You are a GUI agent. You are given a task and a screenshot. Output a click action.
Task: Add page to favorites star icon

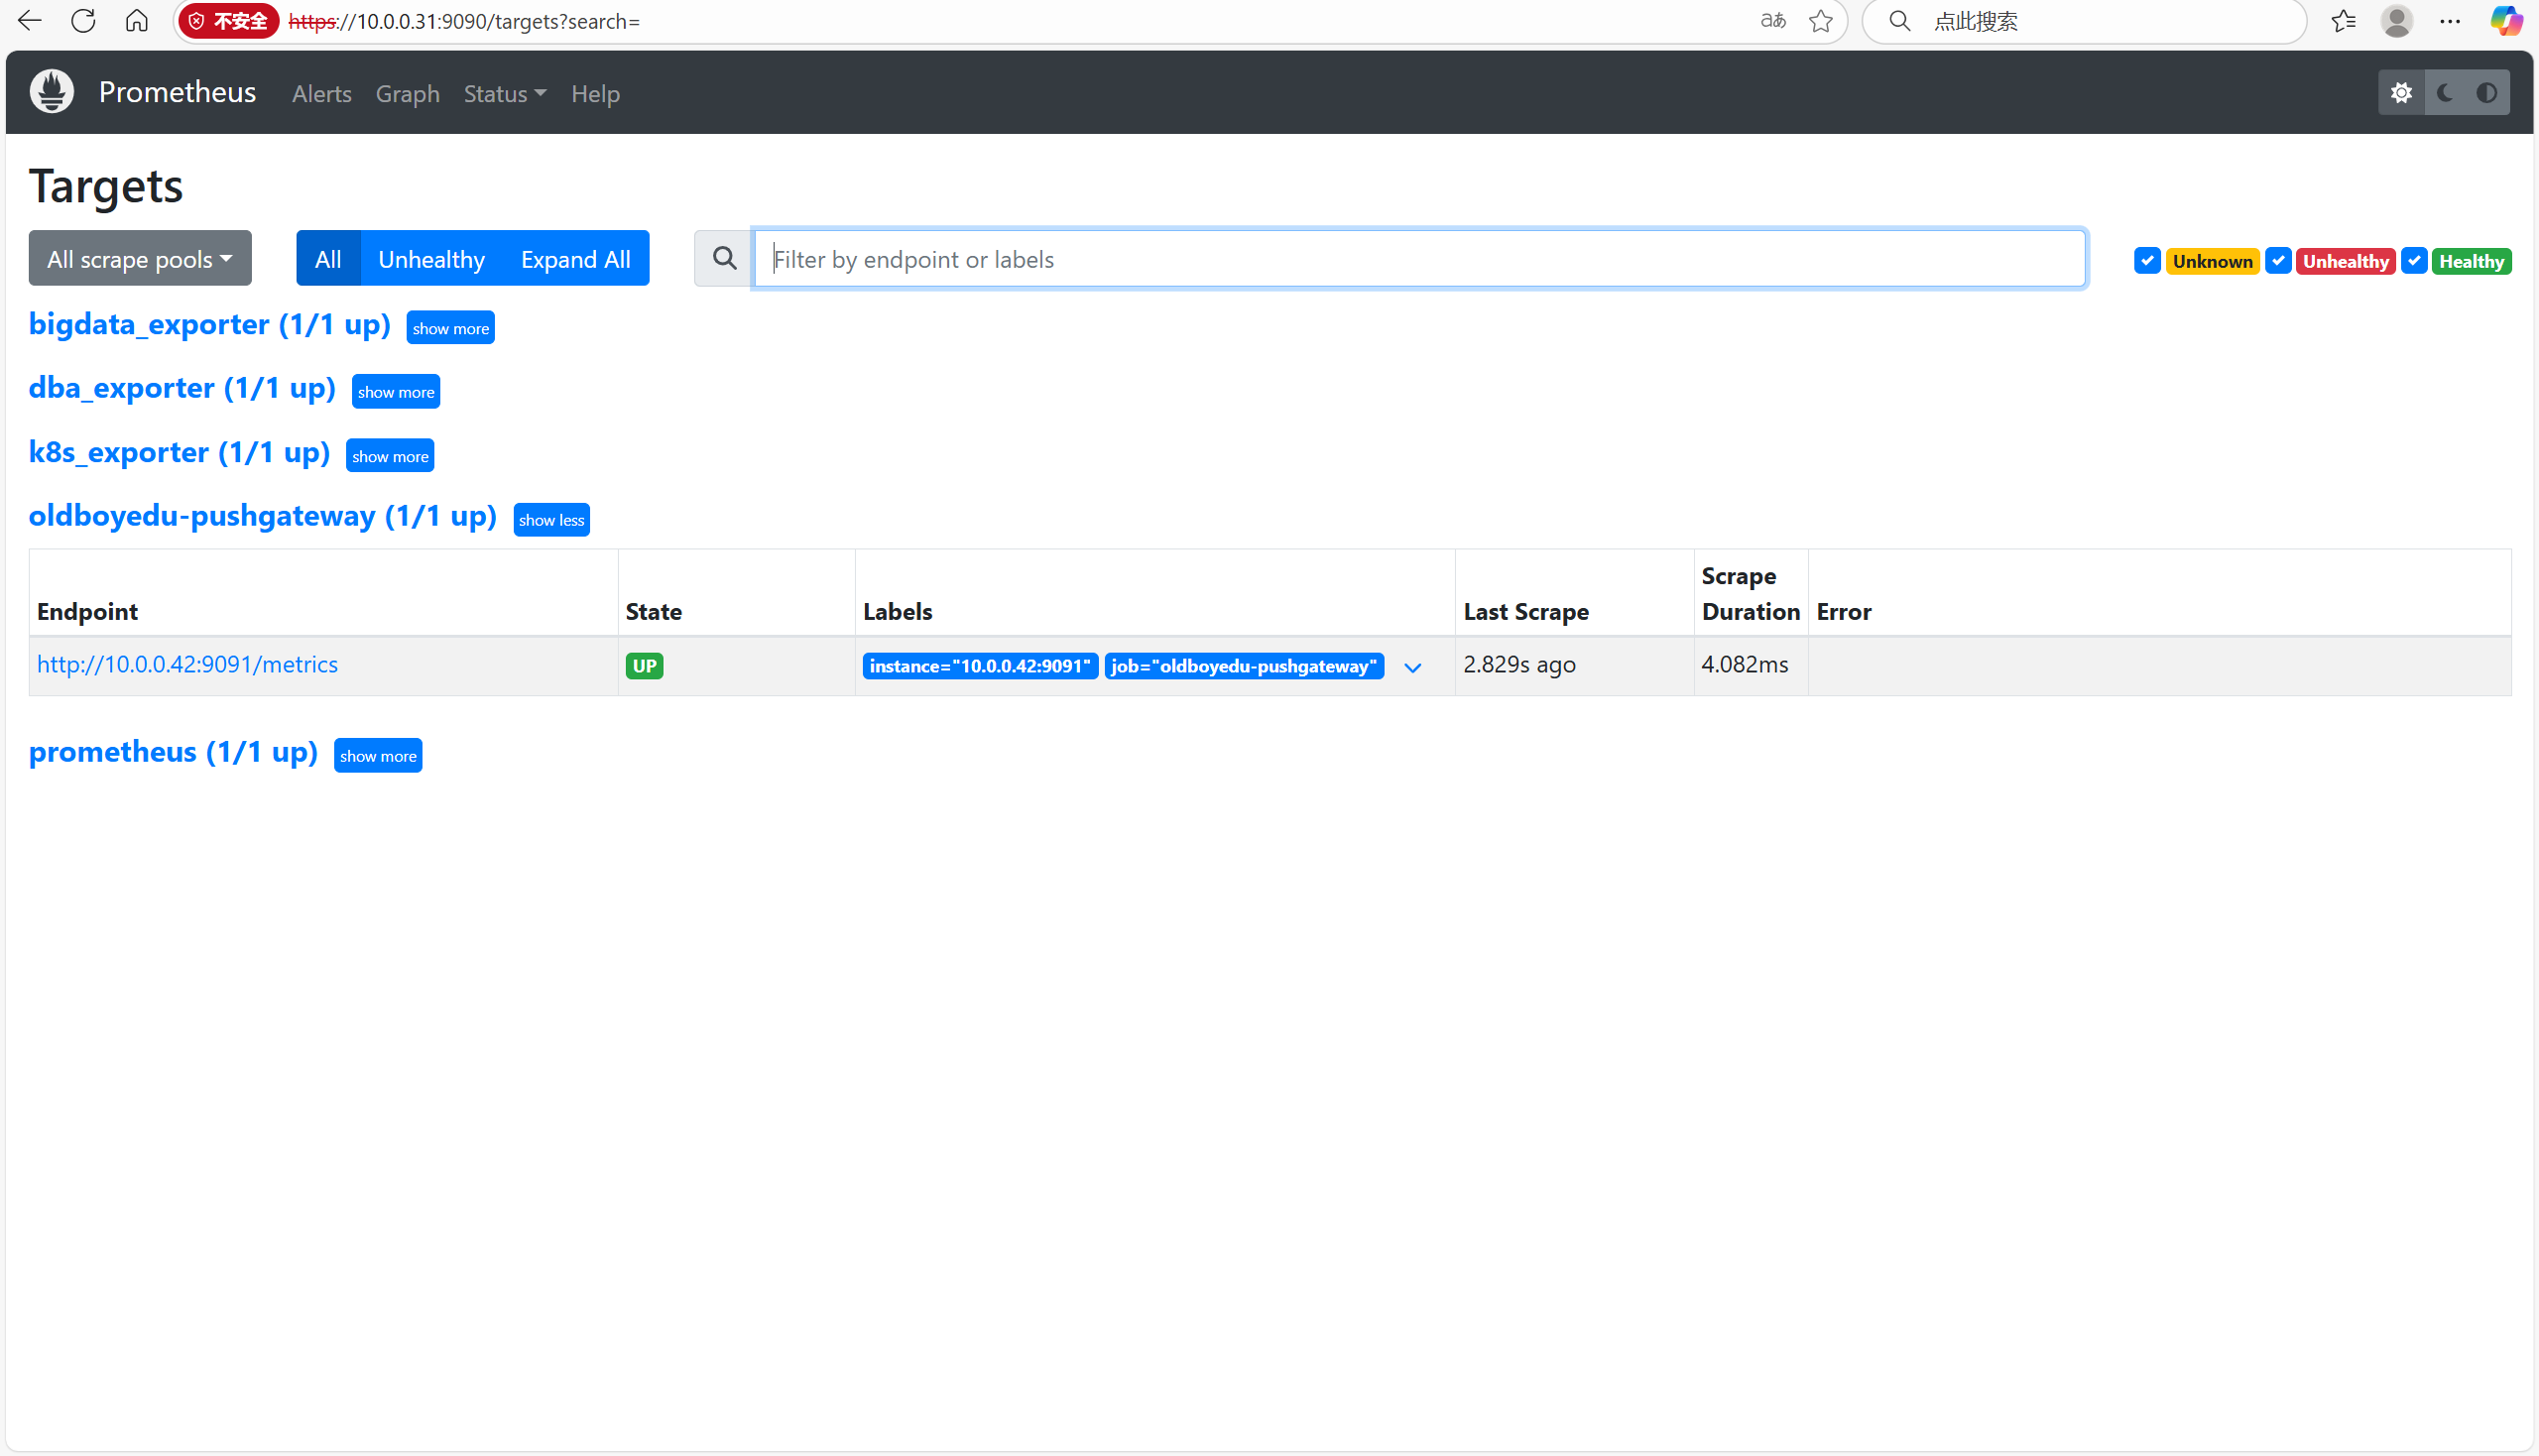tap(1821, 21)
